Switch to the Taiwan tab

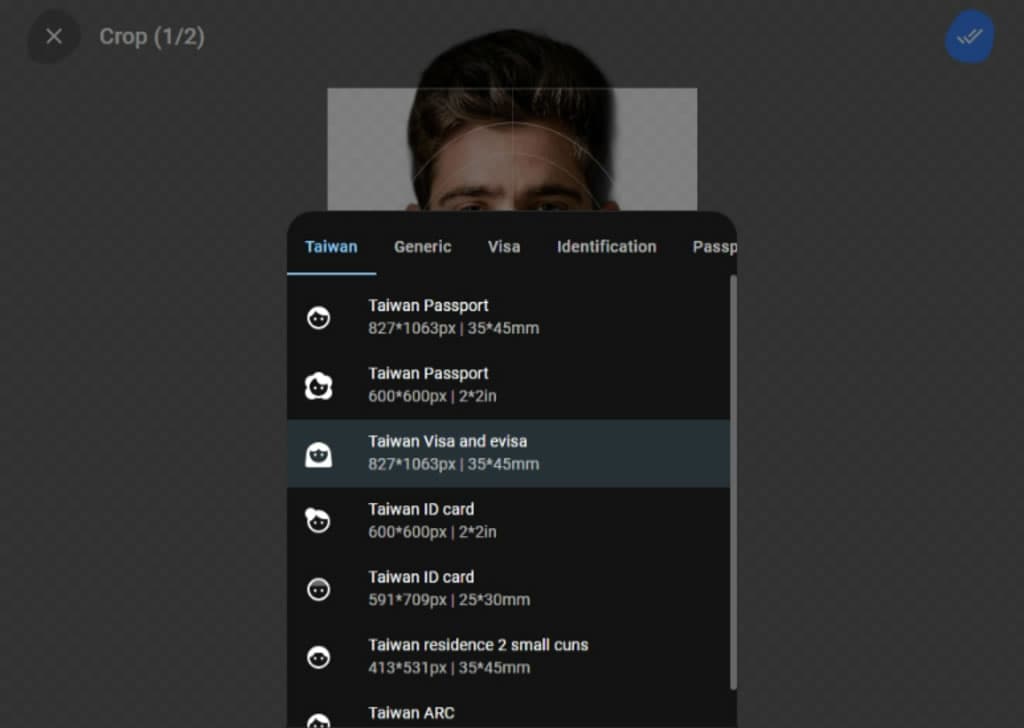(331, 247)
